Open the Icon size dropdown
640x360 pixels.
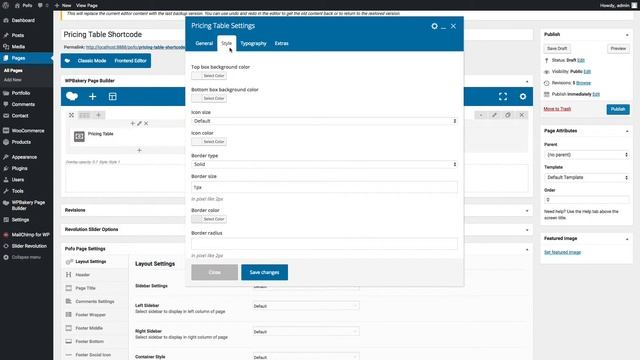[x=324, y=121]
